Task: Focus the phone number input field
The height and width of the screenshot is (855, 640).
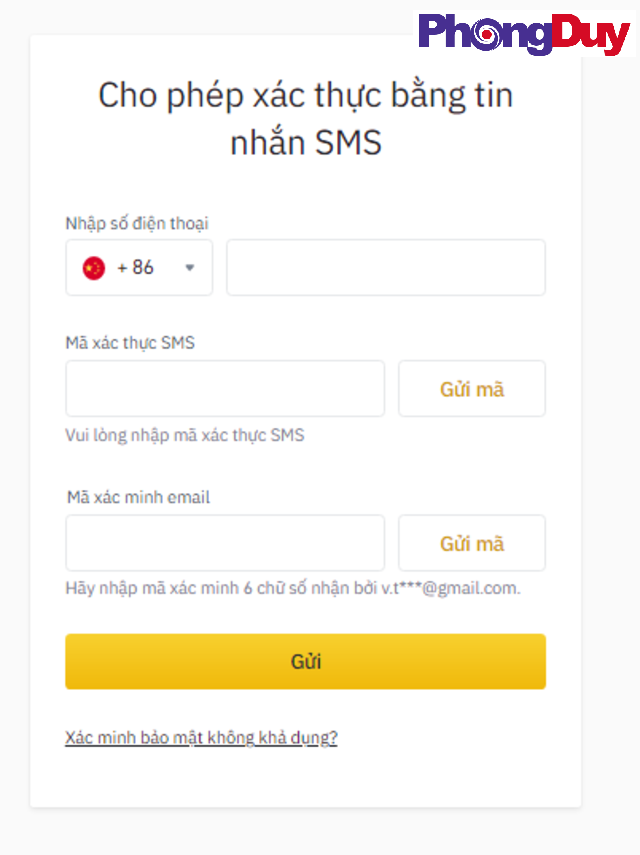Action: click(385, 268)
